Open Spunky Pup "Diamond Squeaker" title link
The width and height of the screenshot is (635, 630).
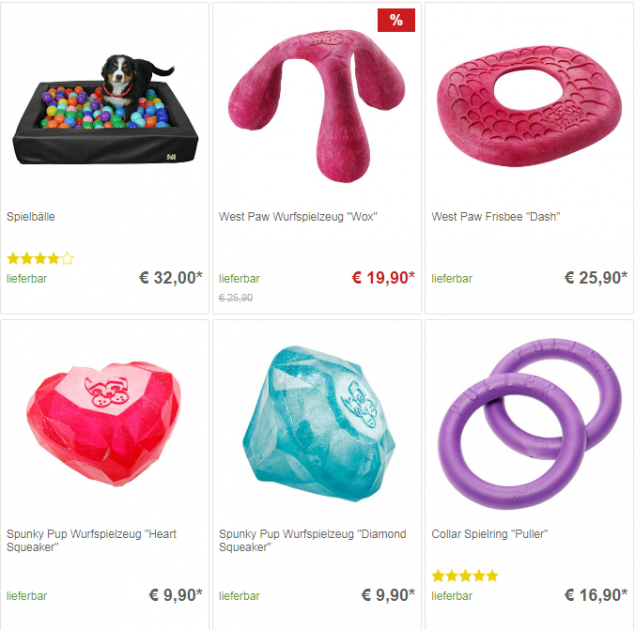pos(313,541)
